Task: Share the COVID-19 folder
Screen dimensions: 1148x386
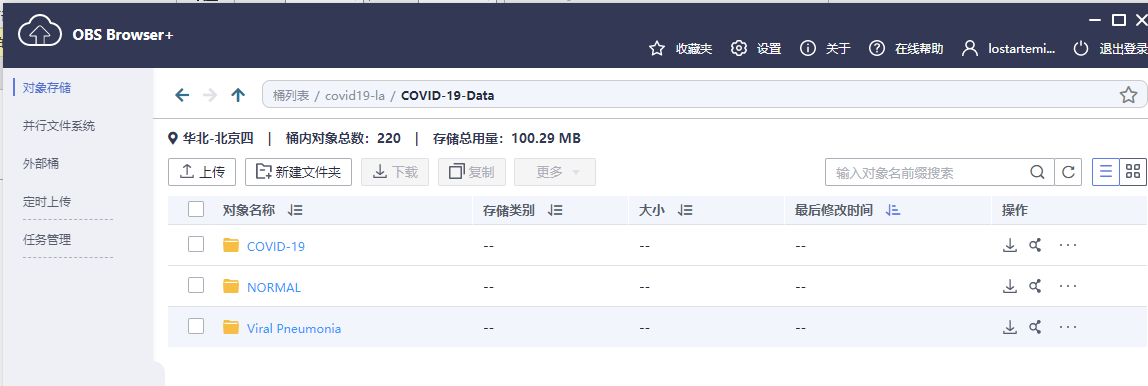Action: click(1035, 245)
